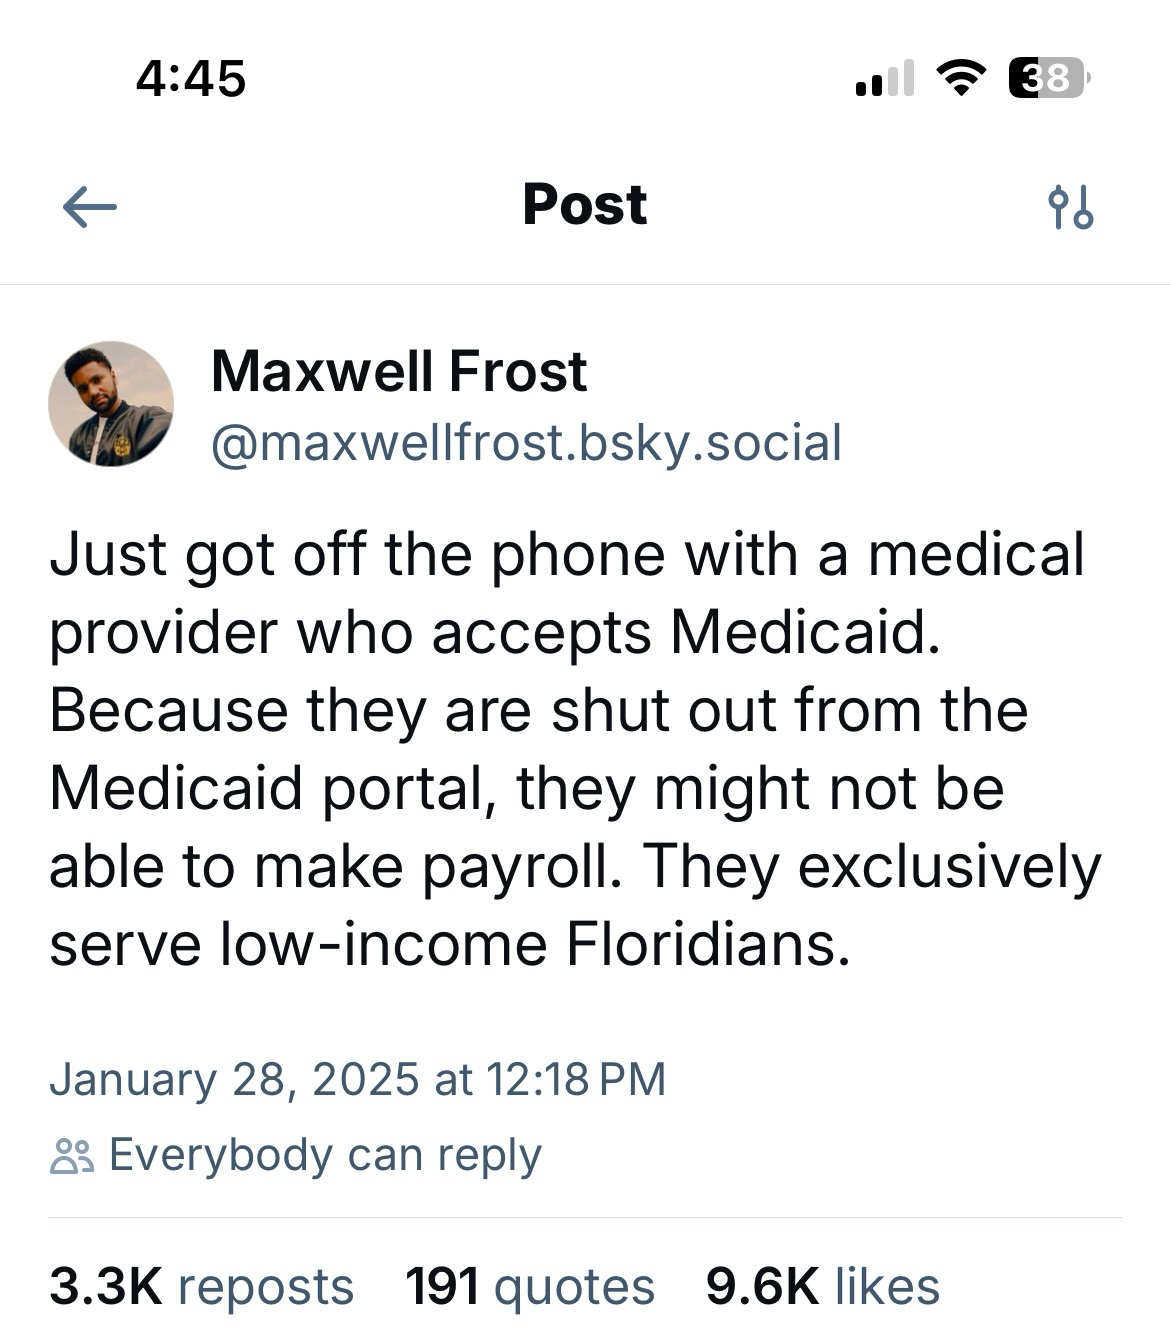Tap the cellular signal bars icon

[885, 78]
